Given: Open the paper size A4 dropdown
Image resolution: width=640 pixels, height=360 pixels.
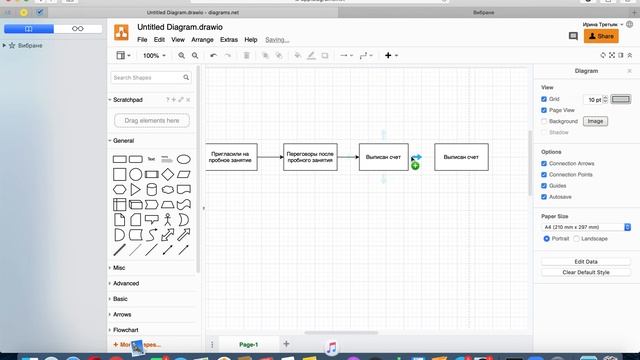Looking at the screenshot, I should point(586,227).
